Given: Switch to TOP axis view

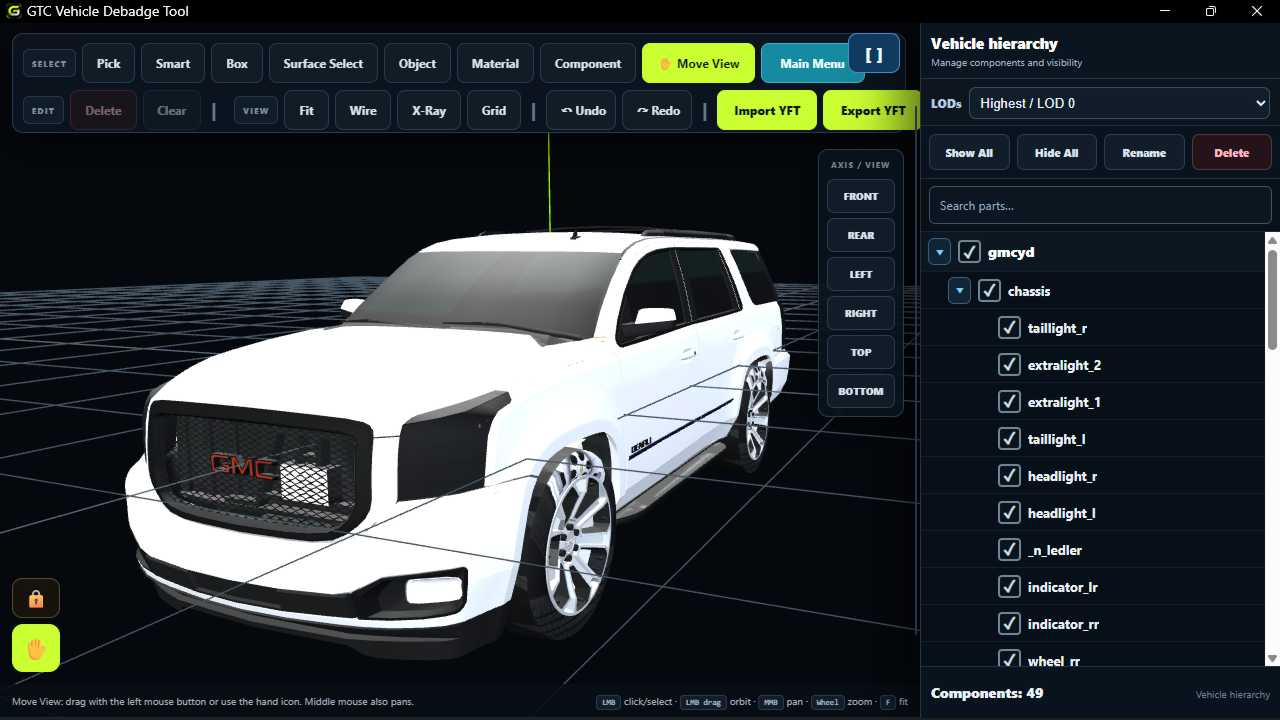Looking at the screenshot, I should [x=860, y=352].
